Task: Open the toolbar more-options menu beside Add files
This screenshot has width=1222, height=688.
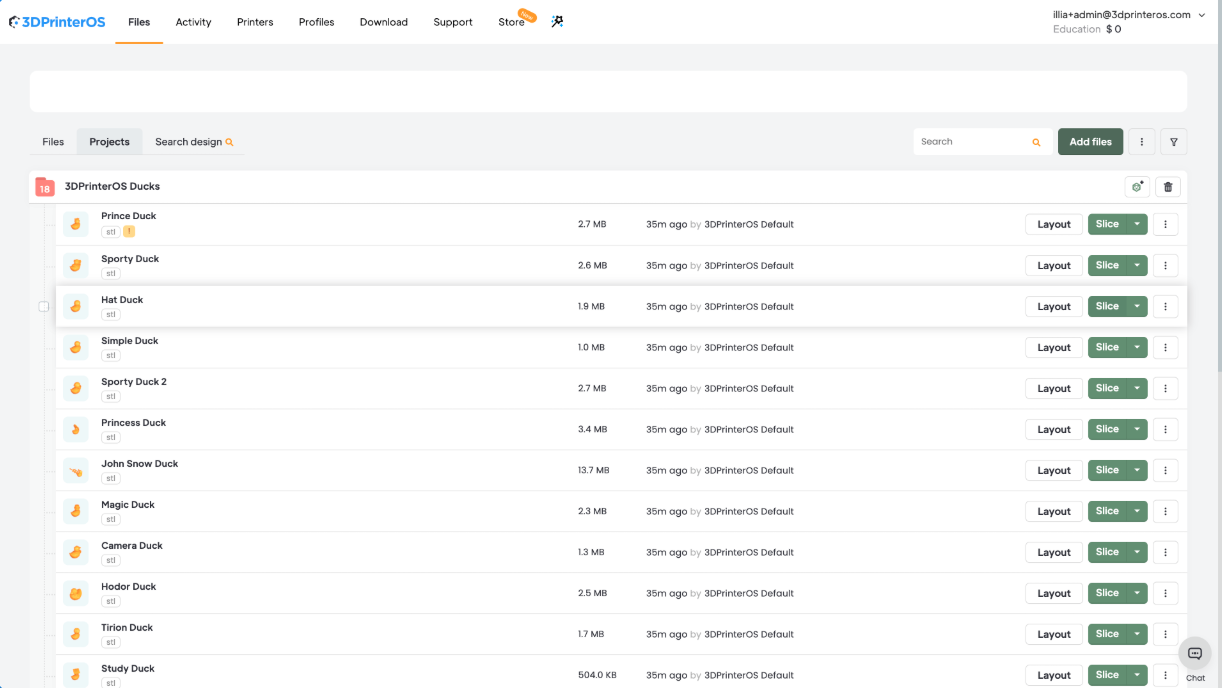Action: pyautogui.click(x=1142, y=142)
